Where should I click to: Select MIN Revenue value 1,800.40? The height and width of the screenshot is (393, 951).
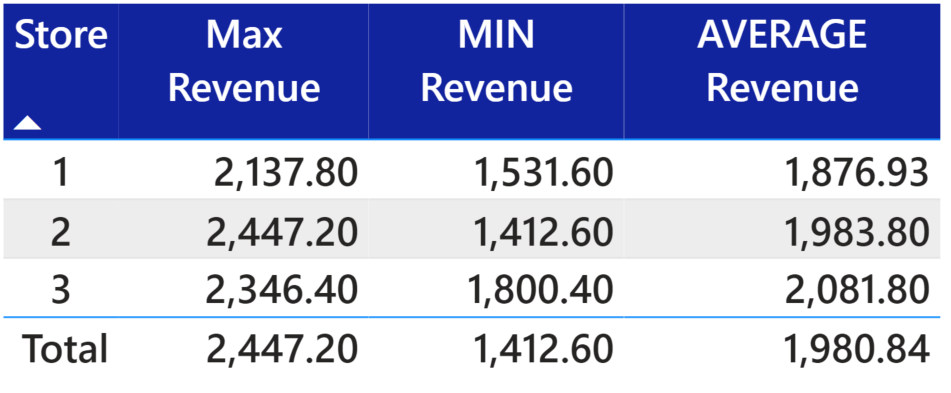(x=540, y=290)
